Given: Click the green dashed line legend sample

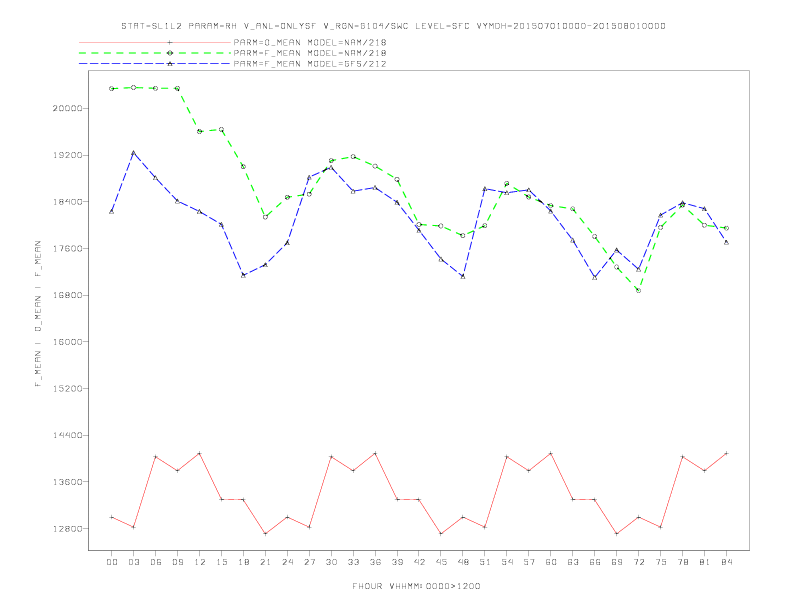Looking at the screenshot, I should (x=155, y=53).
